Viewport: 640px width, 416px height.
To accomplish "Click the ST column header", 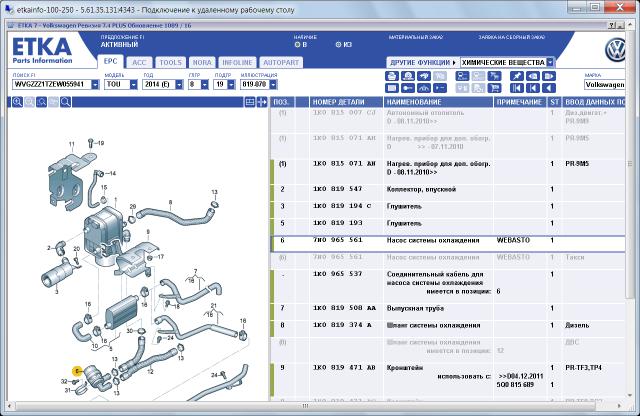I will (x=554, y=102).
